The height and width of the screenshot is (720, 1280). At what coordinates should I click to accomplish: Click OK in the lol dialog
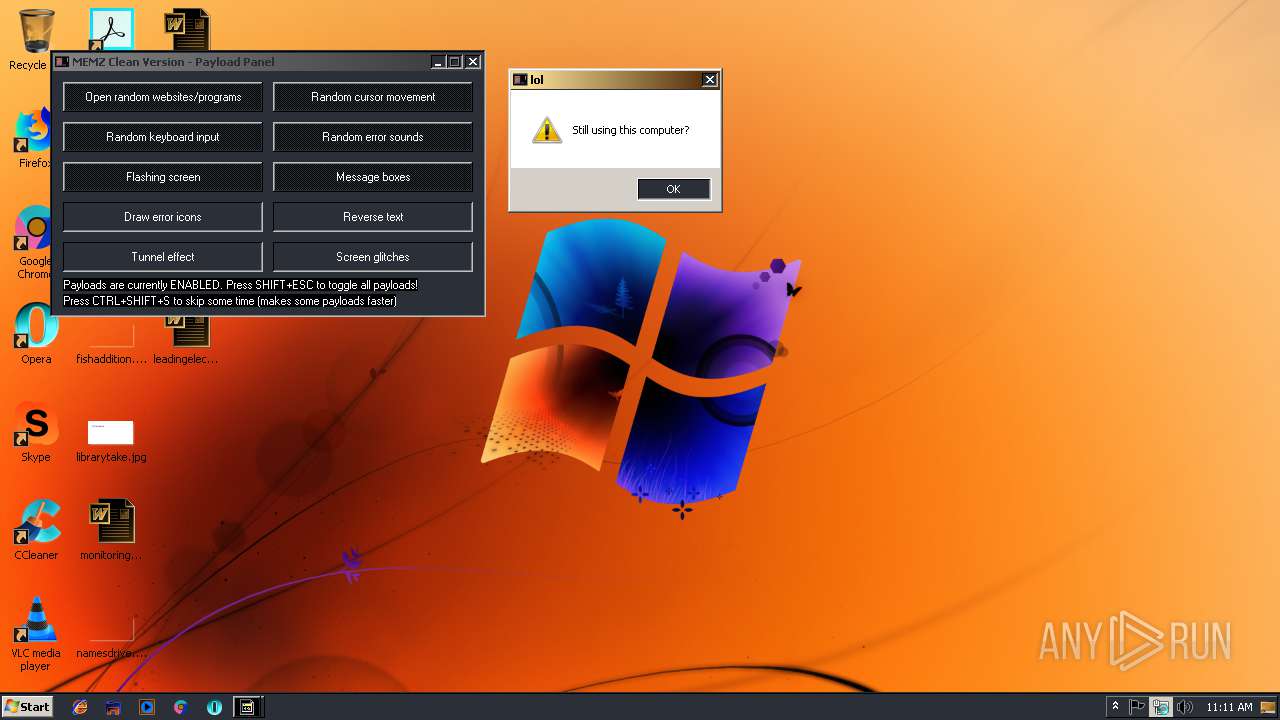[x=674, y=189]
